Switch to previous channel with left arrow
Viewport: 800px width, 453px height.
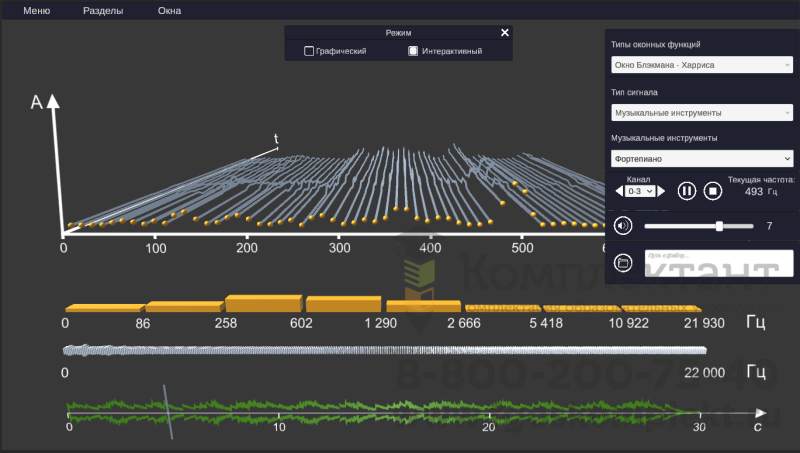pyautogui.click(x=619, y=190)
